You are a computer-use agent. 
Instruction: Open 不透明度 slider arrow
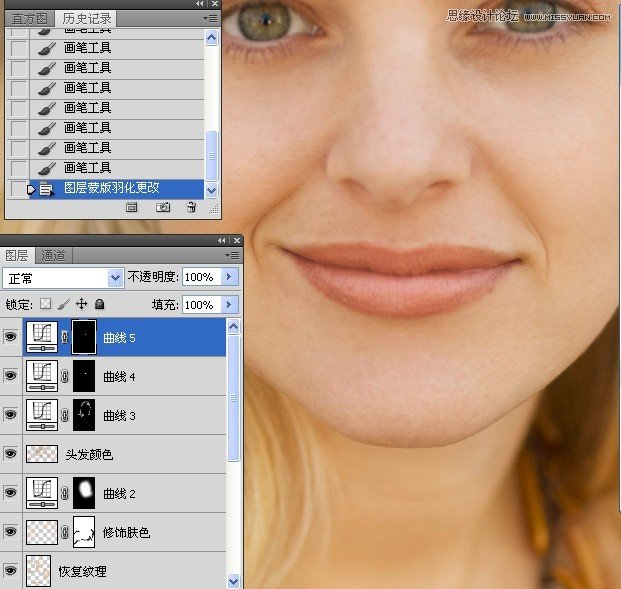[229, 277]
